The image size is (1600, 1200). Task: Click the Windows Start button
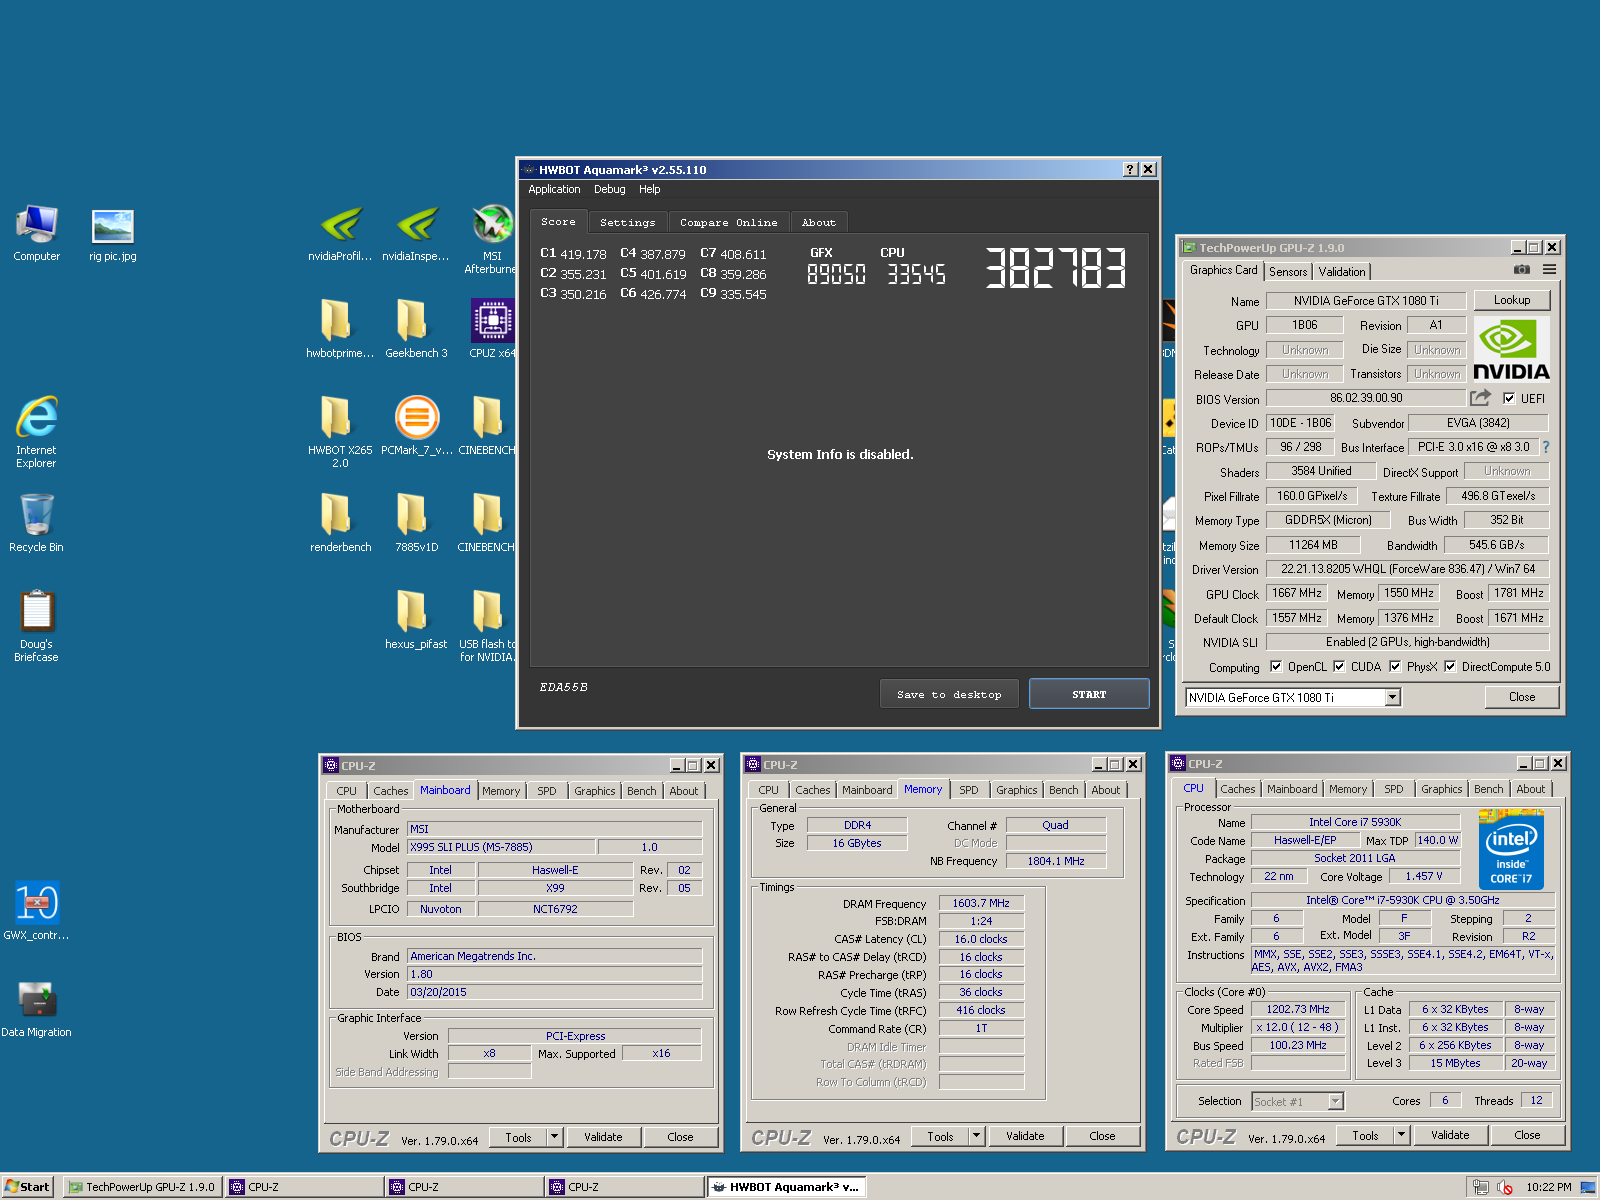tap(27, 1187)
